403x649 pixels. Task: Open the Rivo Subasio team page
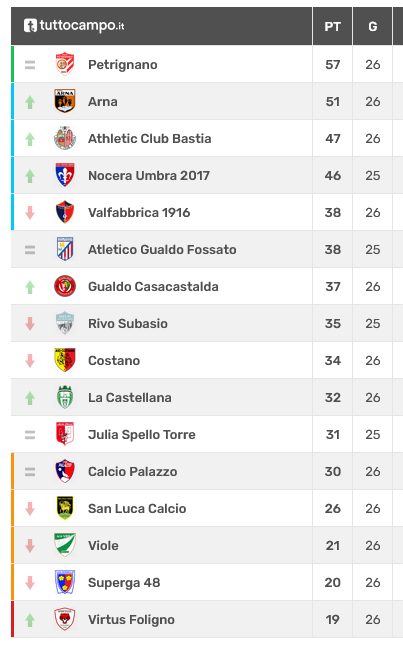pyautogui.click(x=128, y=323)
